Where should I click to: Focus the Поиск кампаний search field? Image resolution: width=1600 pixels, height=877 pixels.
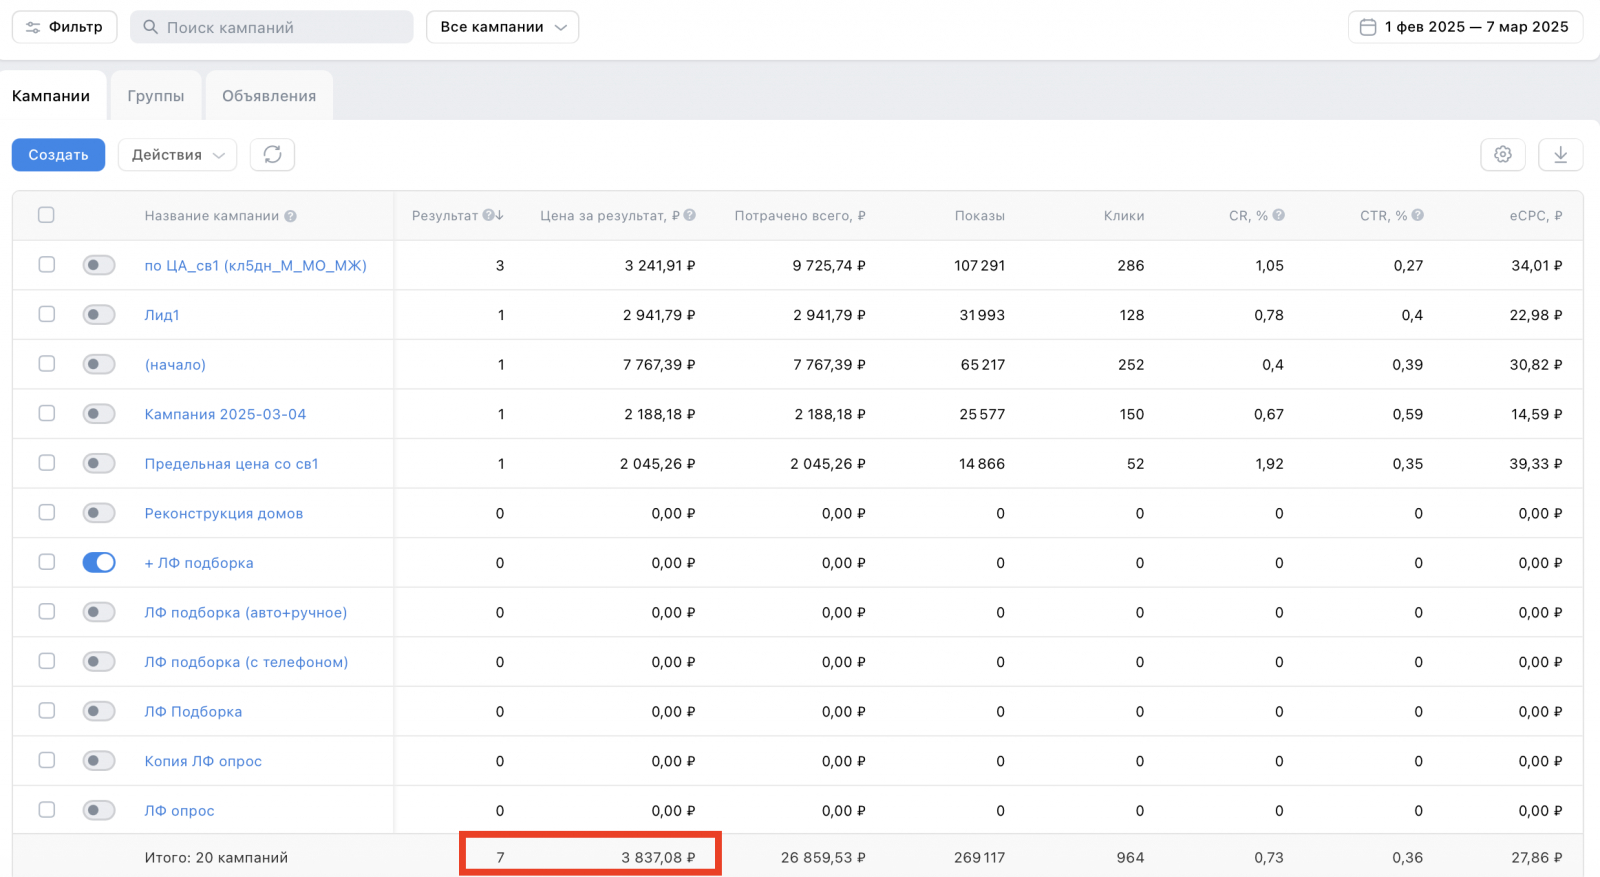[x=272, y=27]
